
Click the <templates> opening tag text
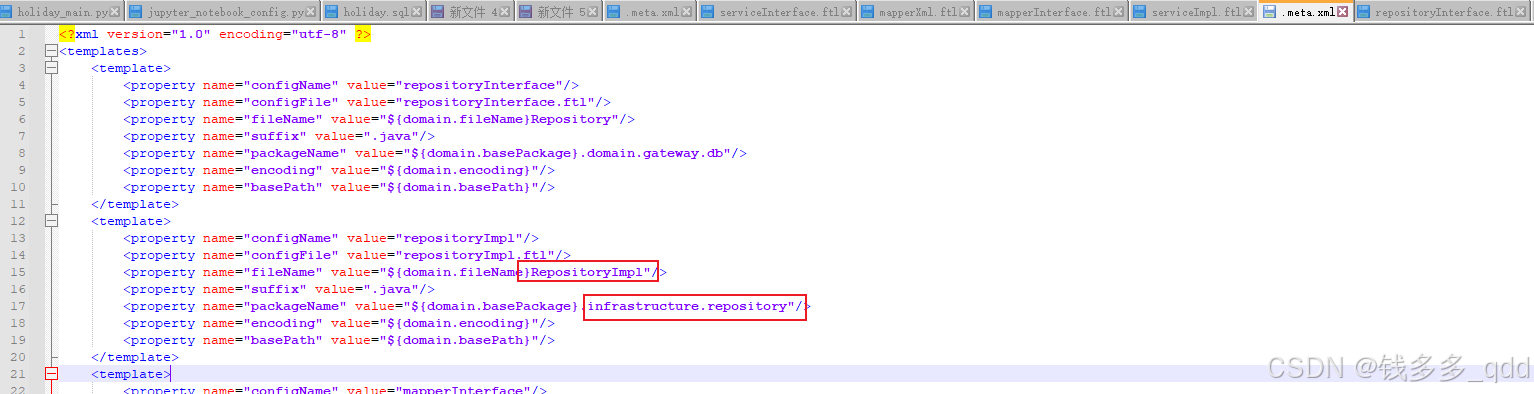tap(103, 51)
